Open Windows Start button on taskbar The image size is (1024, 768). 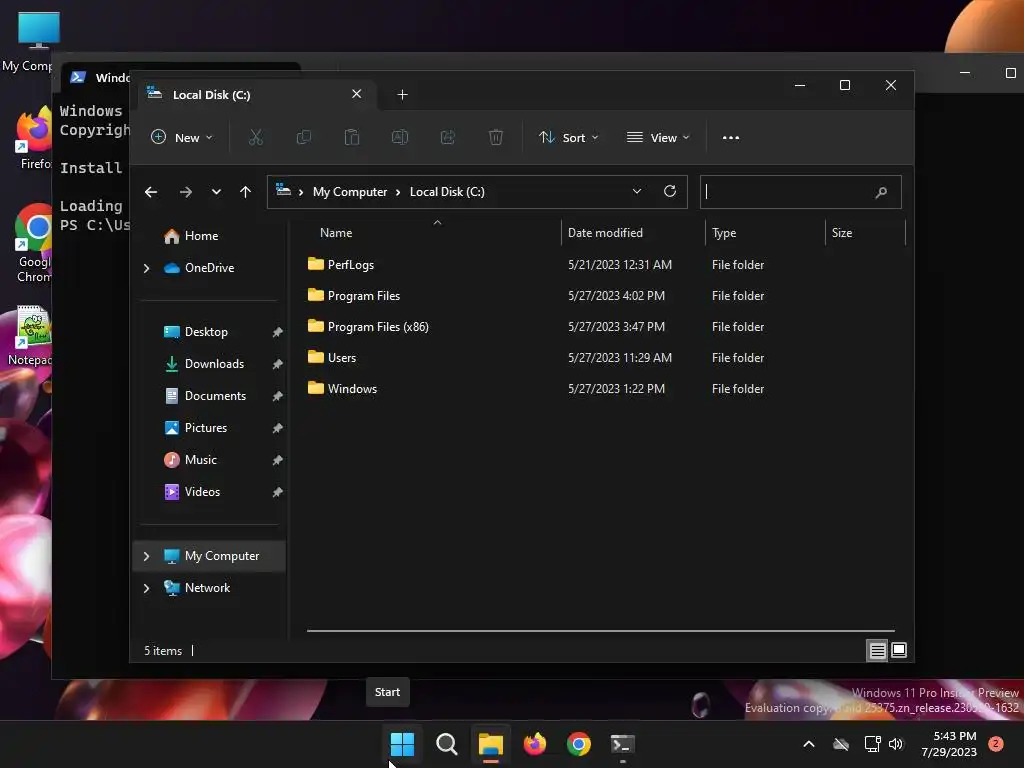click(x=402, y=744)
